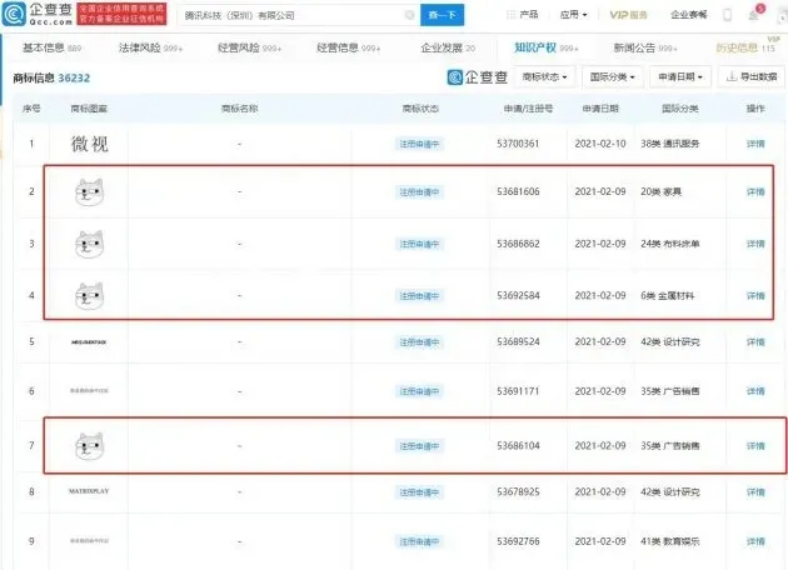Expand the 国际分类 filter dropdown
Image resolution: width=788 pixels, height=570 pixels.
tap(613, 77)
